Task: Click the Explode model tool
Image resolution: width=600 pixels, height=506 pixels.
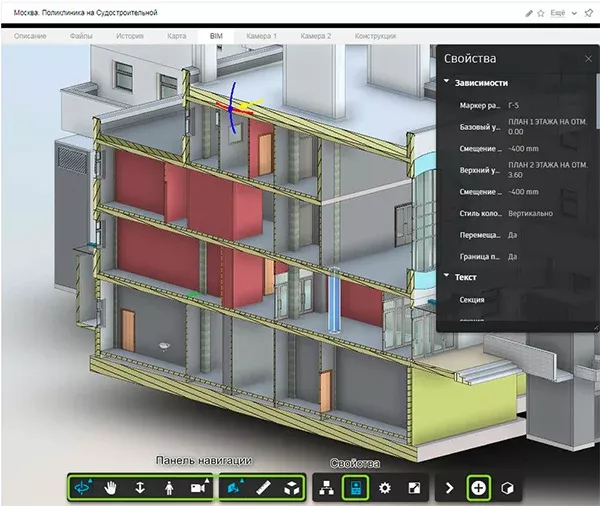Action: coord(291,488)
